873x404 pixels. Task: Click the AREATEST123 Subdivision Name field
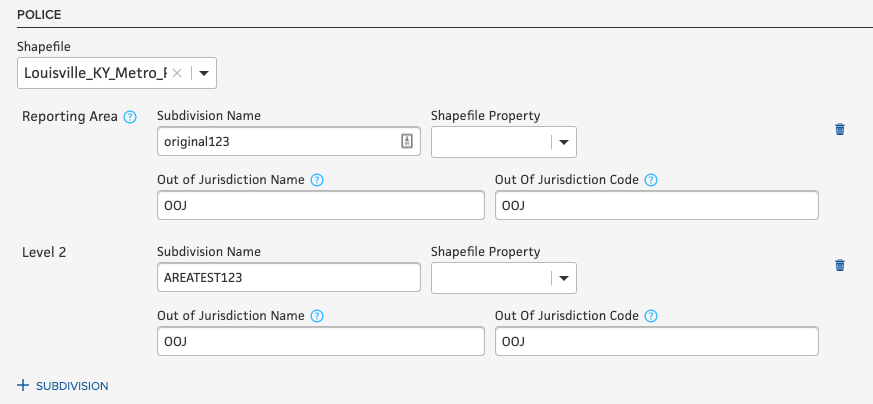[288, 278]
